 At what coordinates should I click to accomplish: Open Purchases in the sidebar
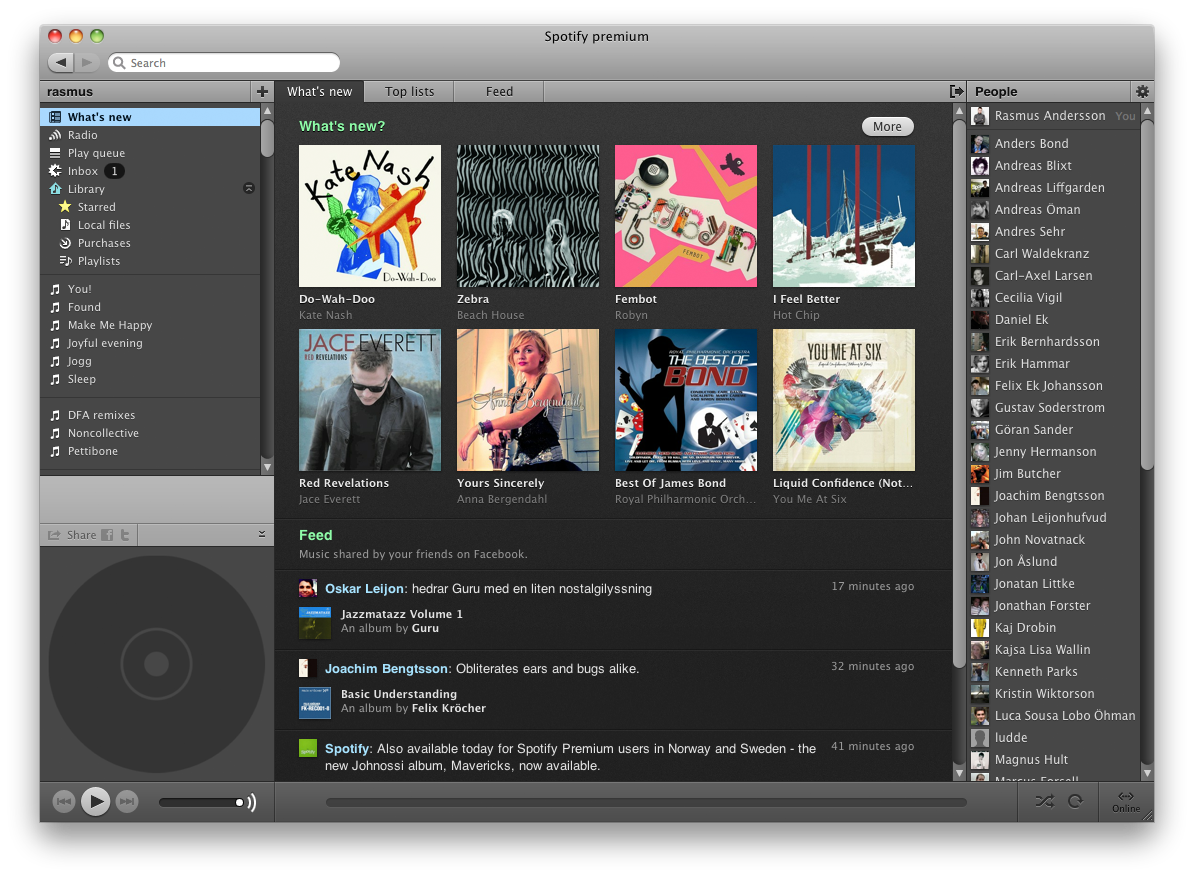coord(150,243)
